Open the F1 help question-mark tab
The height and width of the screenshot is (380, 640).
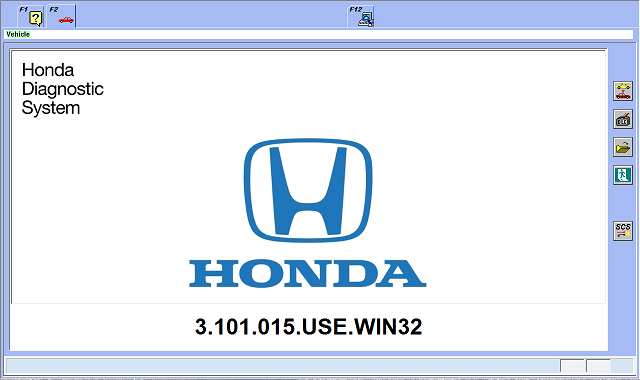click(31, 17)
